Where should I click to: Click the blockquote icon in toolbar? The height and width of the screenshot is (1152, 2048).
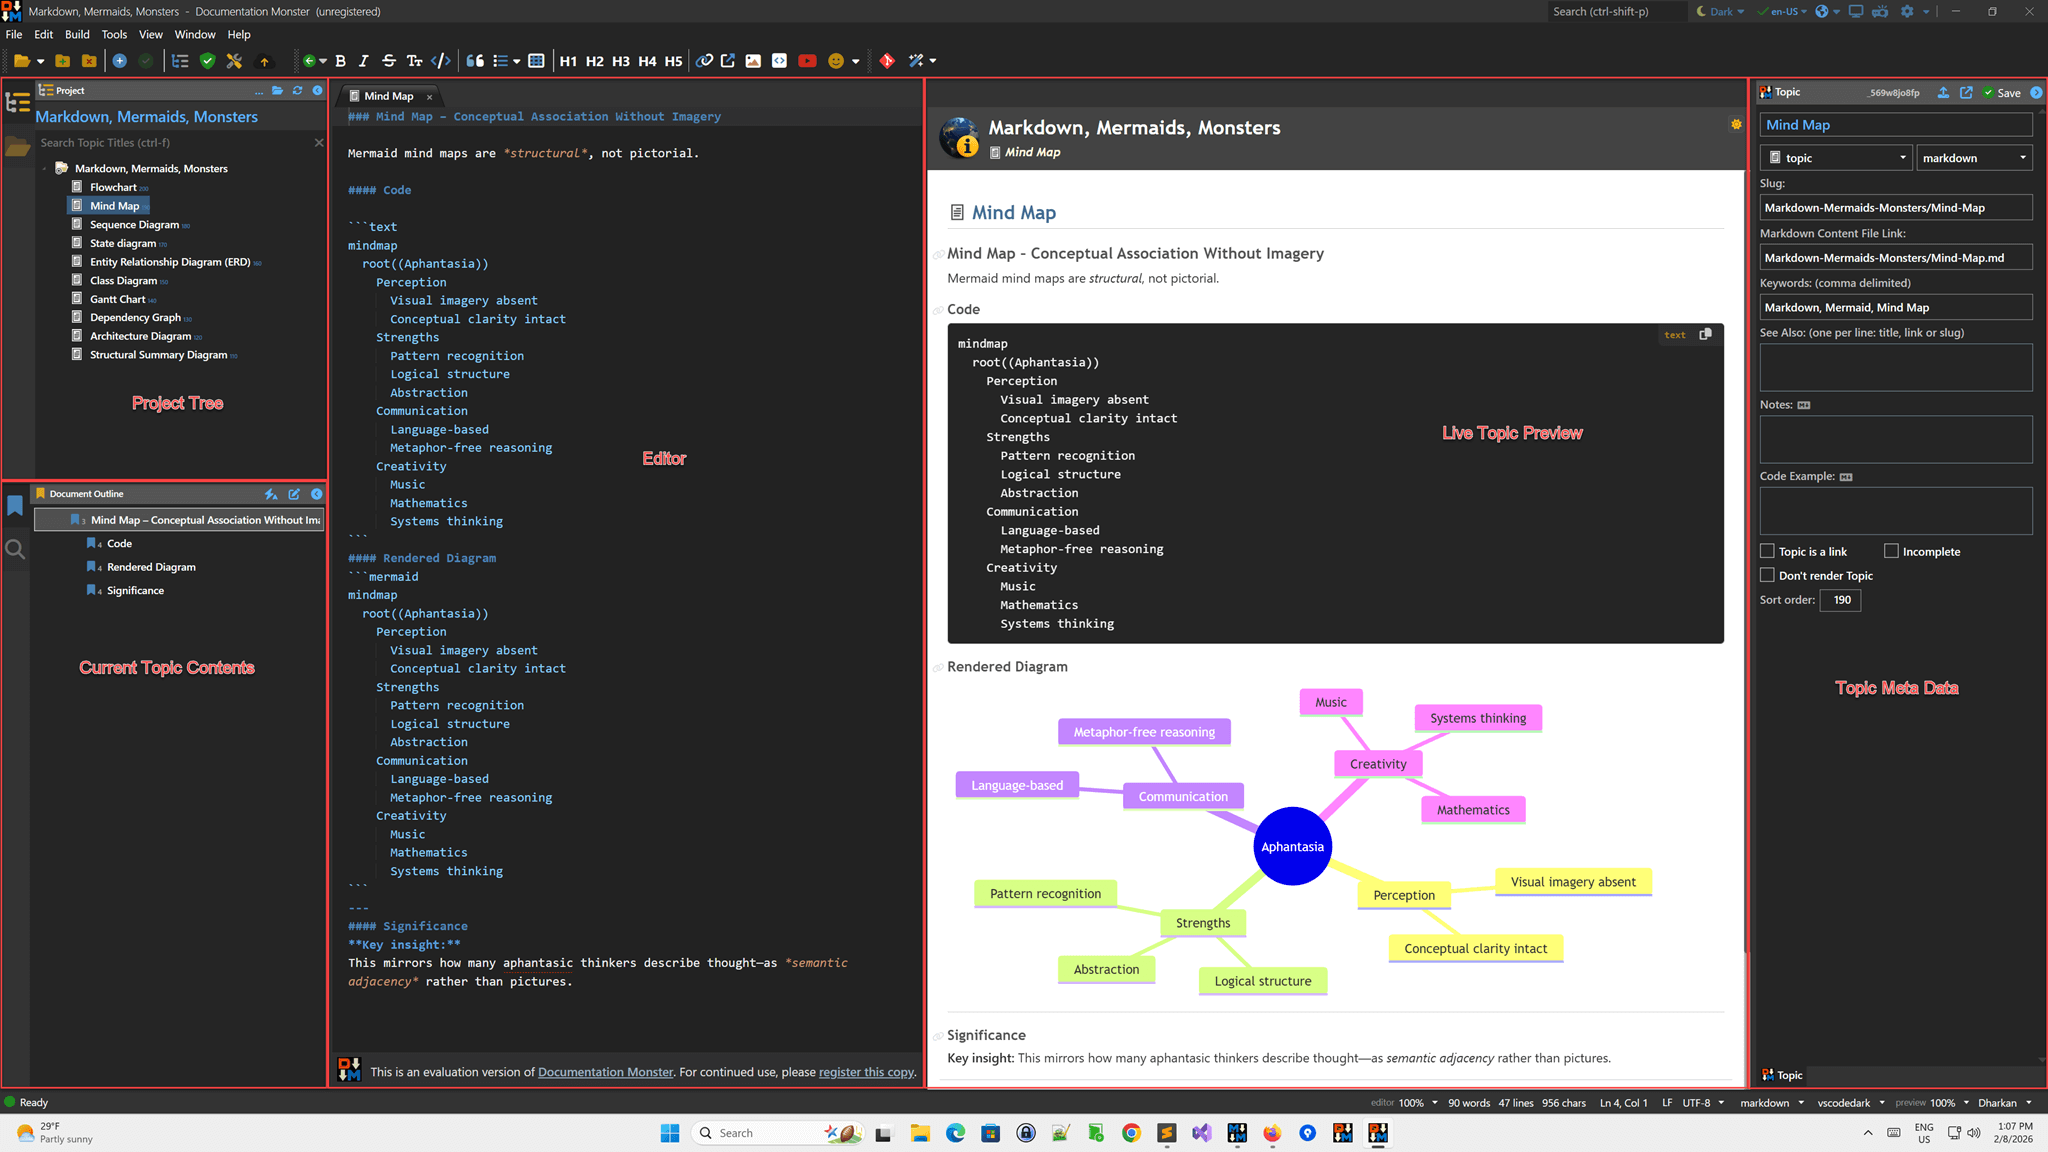coord(475,61)
